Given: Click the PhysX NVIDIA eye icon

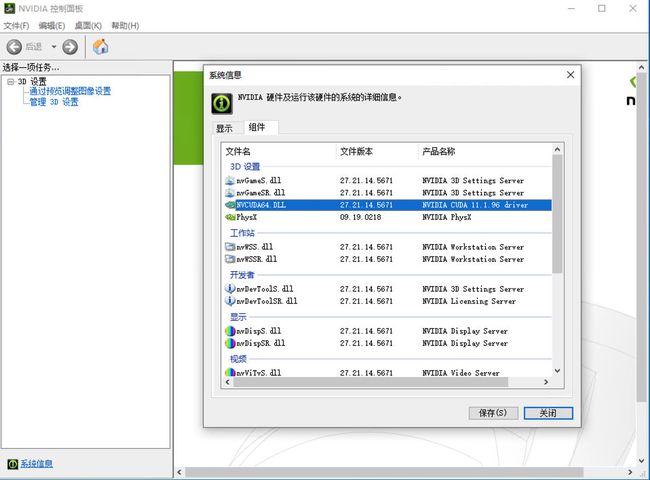Looking at the screenshot, I should click(x=230, y=217).
